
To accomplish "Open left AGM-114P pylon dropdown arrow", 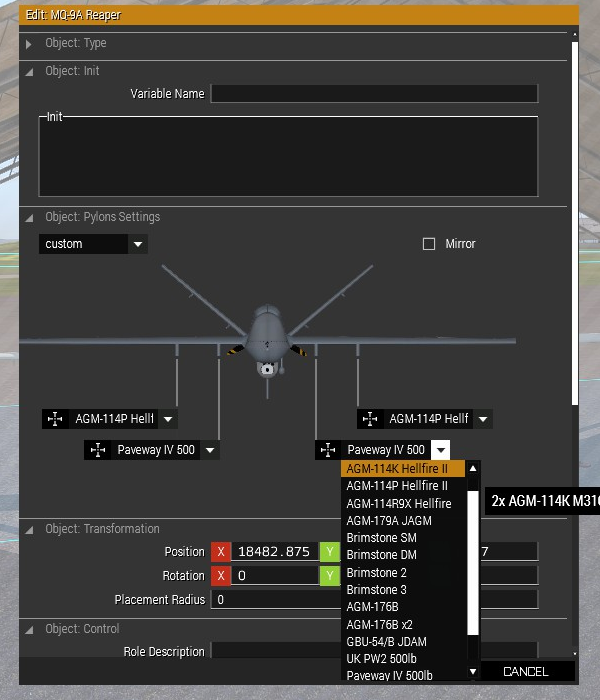I will [x=168, y=419].
